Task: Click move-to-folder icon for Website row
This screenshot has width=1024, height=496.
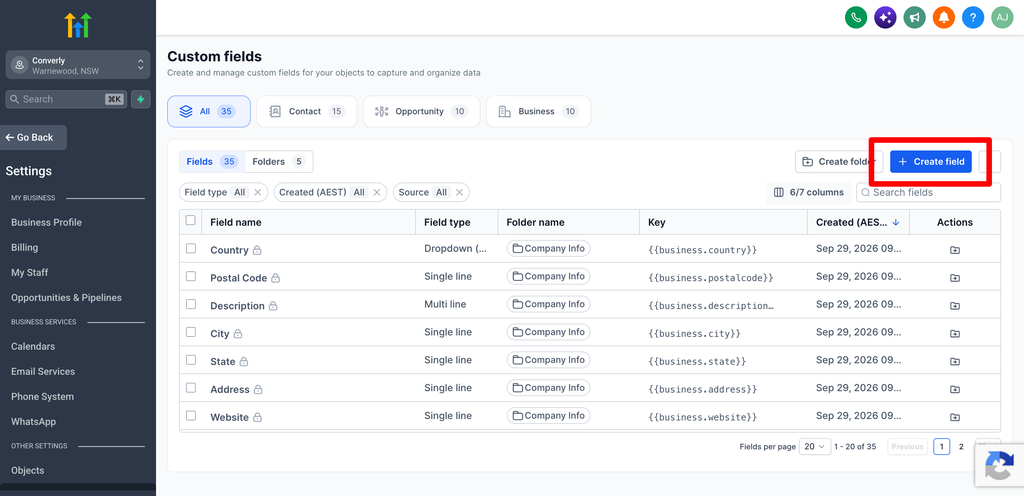Action: pos(955,417)
